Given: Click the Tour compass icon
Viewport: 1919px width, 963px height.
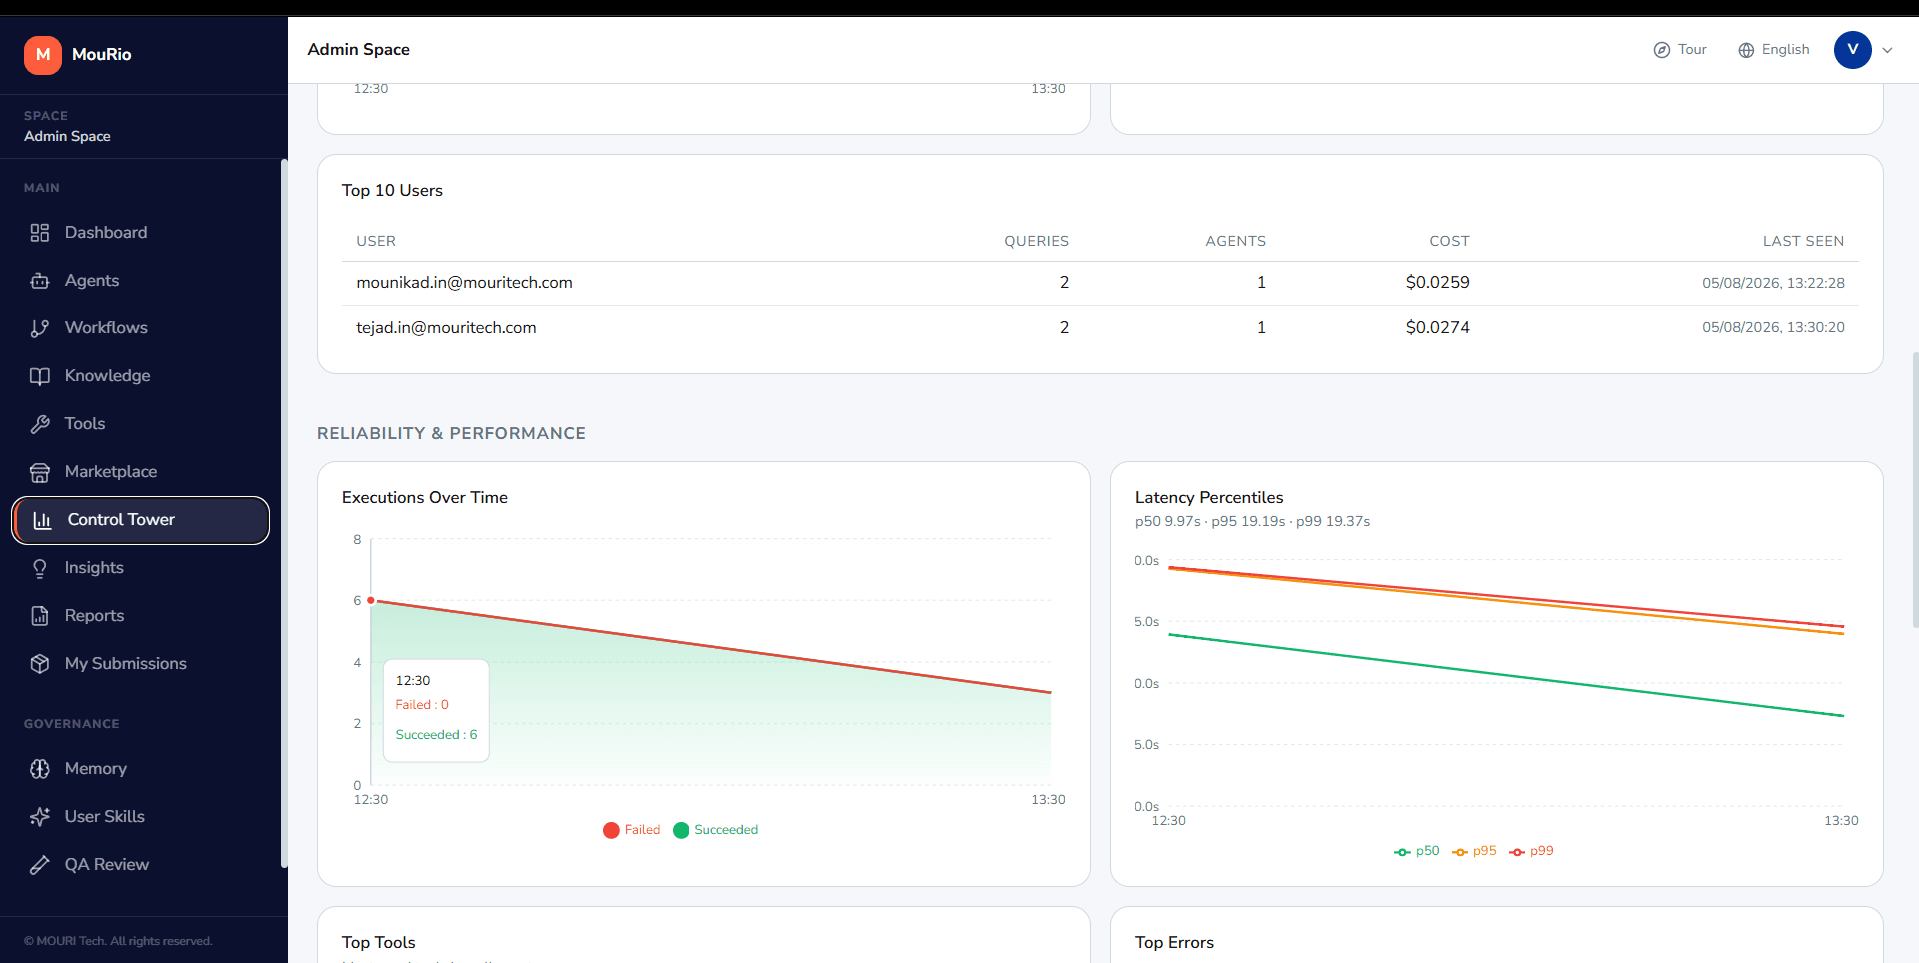Looking at the screenshot, I should [1662, 50].
